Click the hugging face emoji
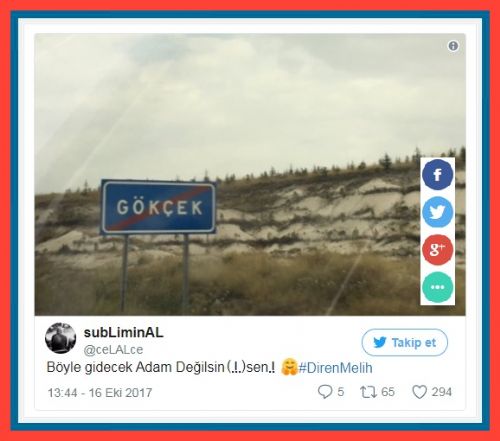Viewport: 500px width, 441px height. coord(289,367)
